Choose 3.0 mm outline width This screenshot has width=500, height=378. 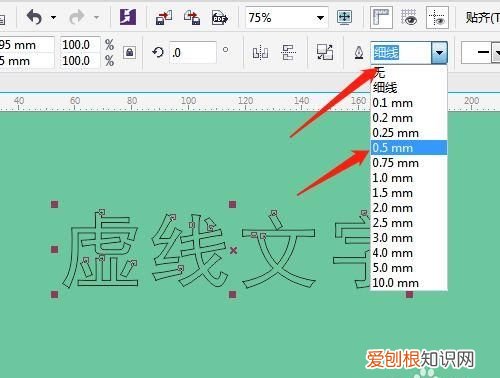[x=409, y=238]
